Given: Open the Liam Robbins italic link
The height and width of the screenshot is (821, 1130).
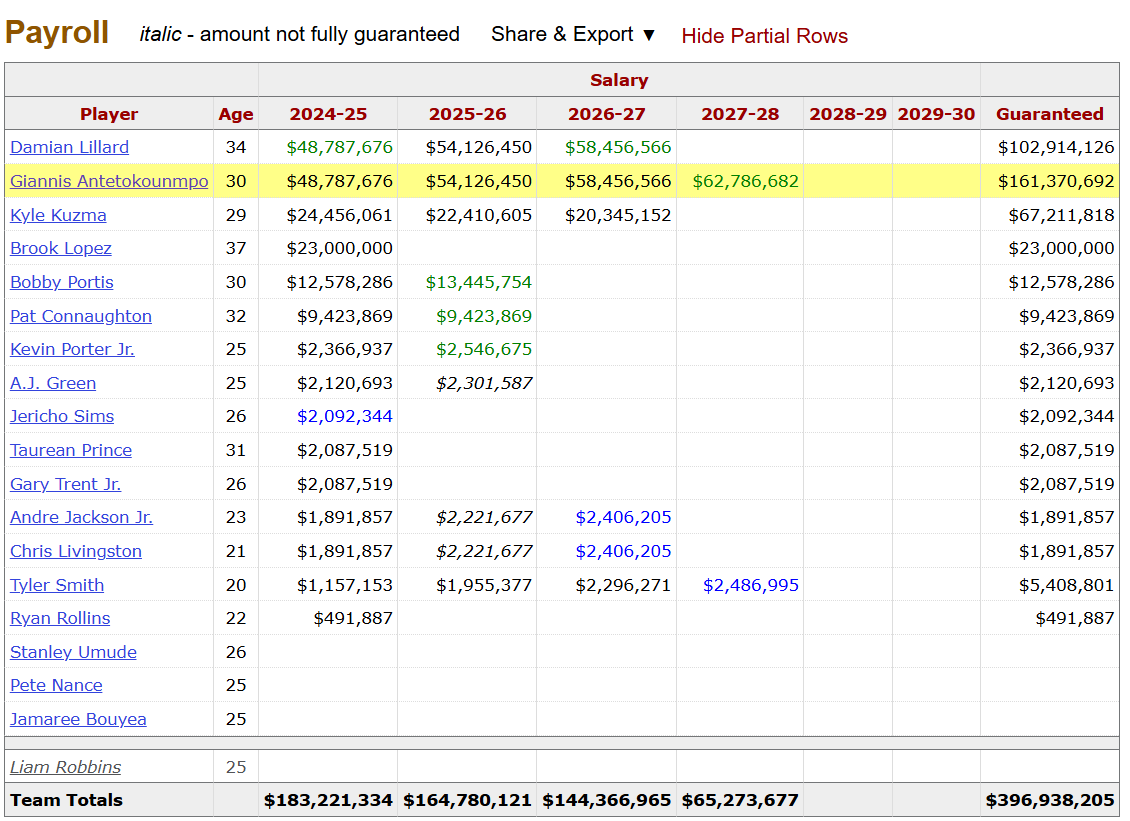Looking at the screenshot, I should [x=65, y=767].
